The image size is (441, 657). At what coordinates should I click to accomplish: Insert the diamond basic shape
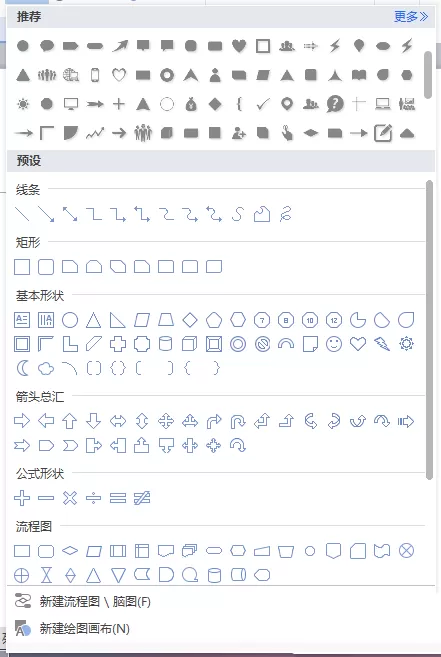190,321
